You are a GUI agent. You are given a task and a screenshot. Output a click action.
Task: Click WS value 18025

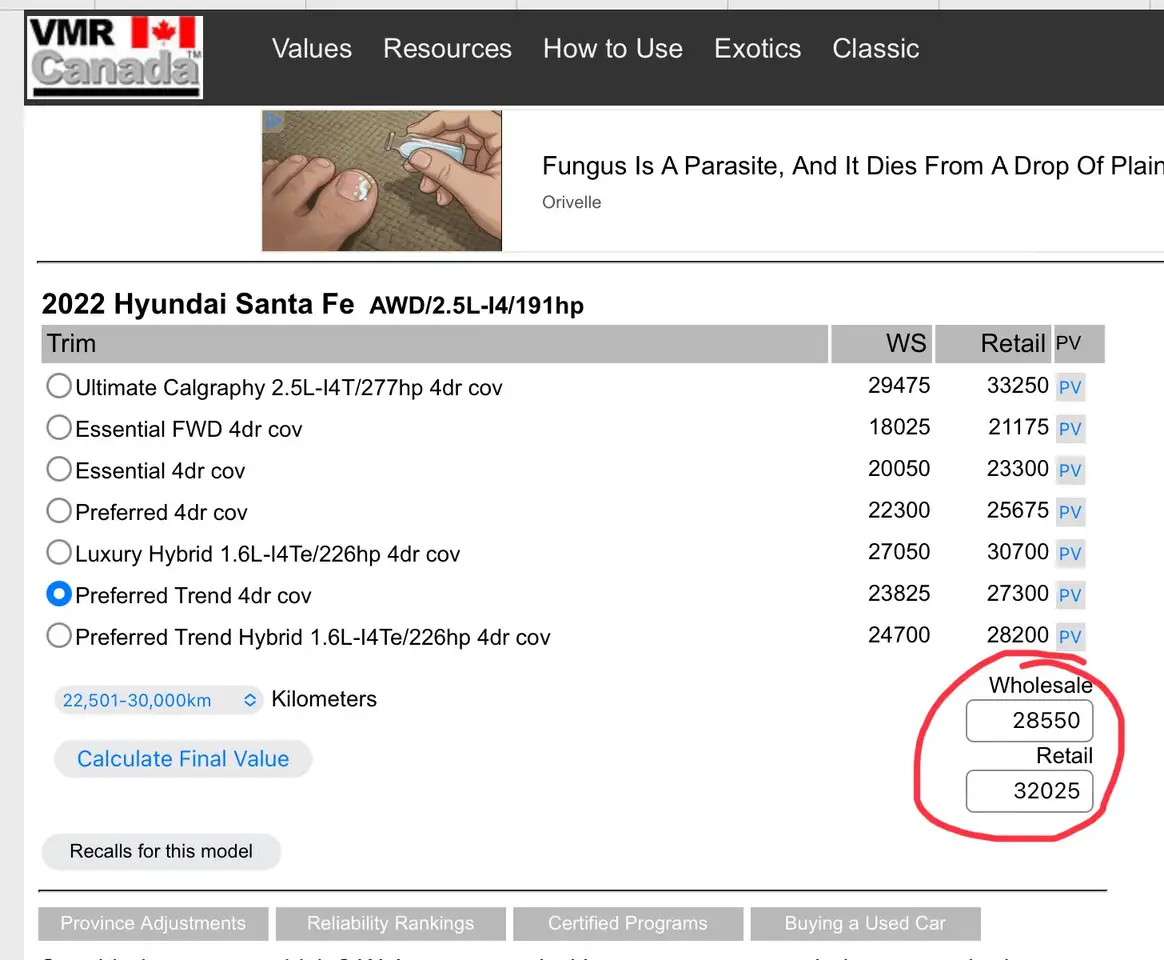tap(899, 427)
